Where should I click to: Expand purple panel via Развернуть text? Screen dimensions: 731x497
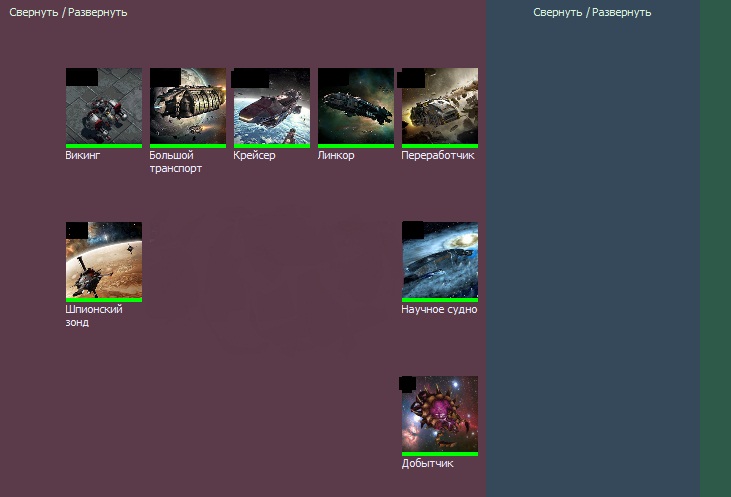click(x=98, y=13)
